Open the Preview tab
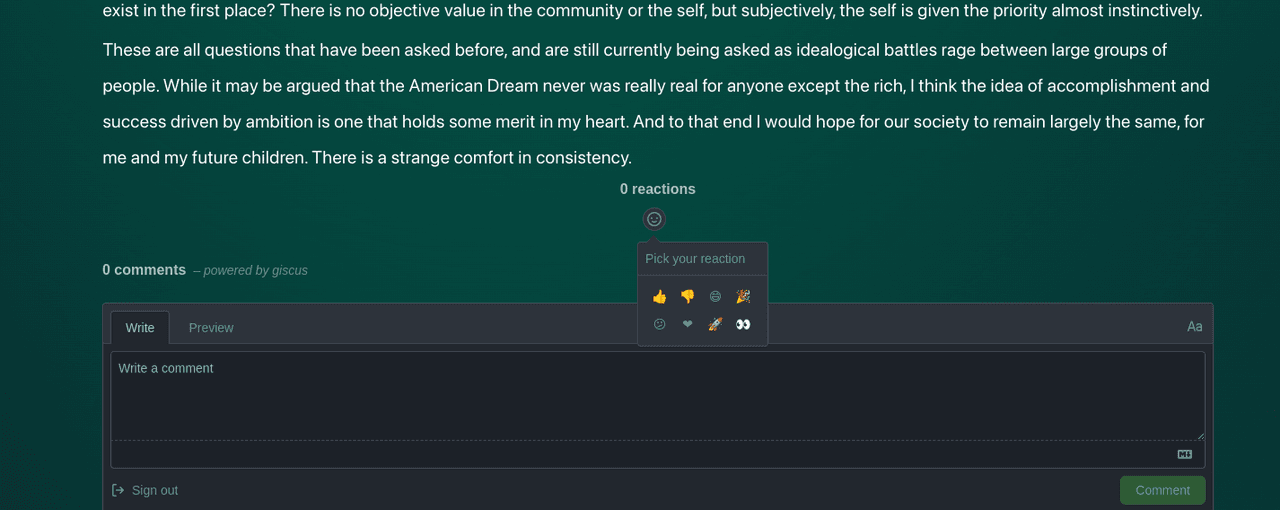The image size is (1280, 510). point(211,328)
